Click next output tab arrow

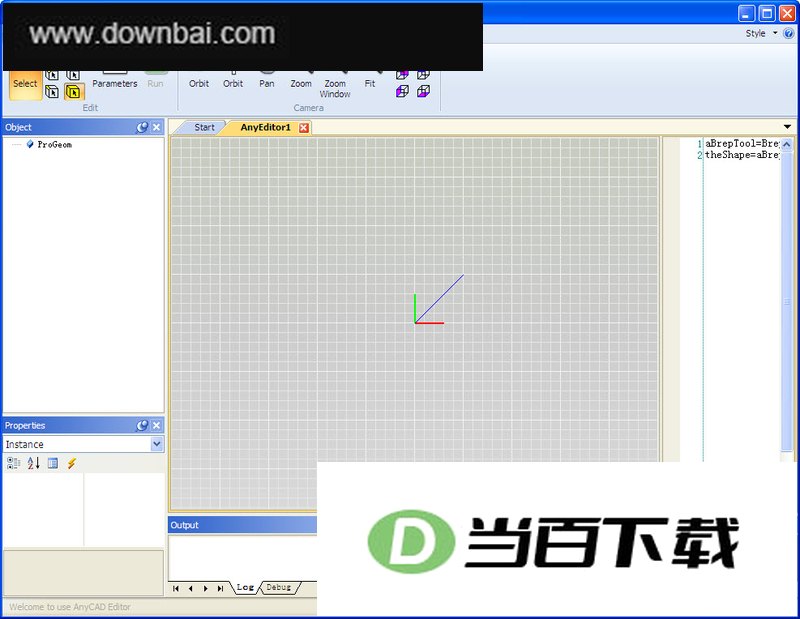coord(205,588)
